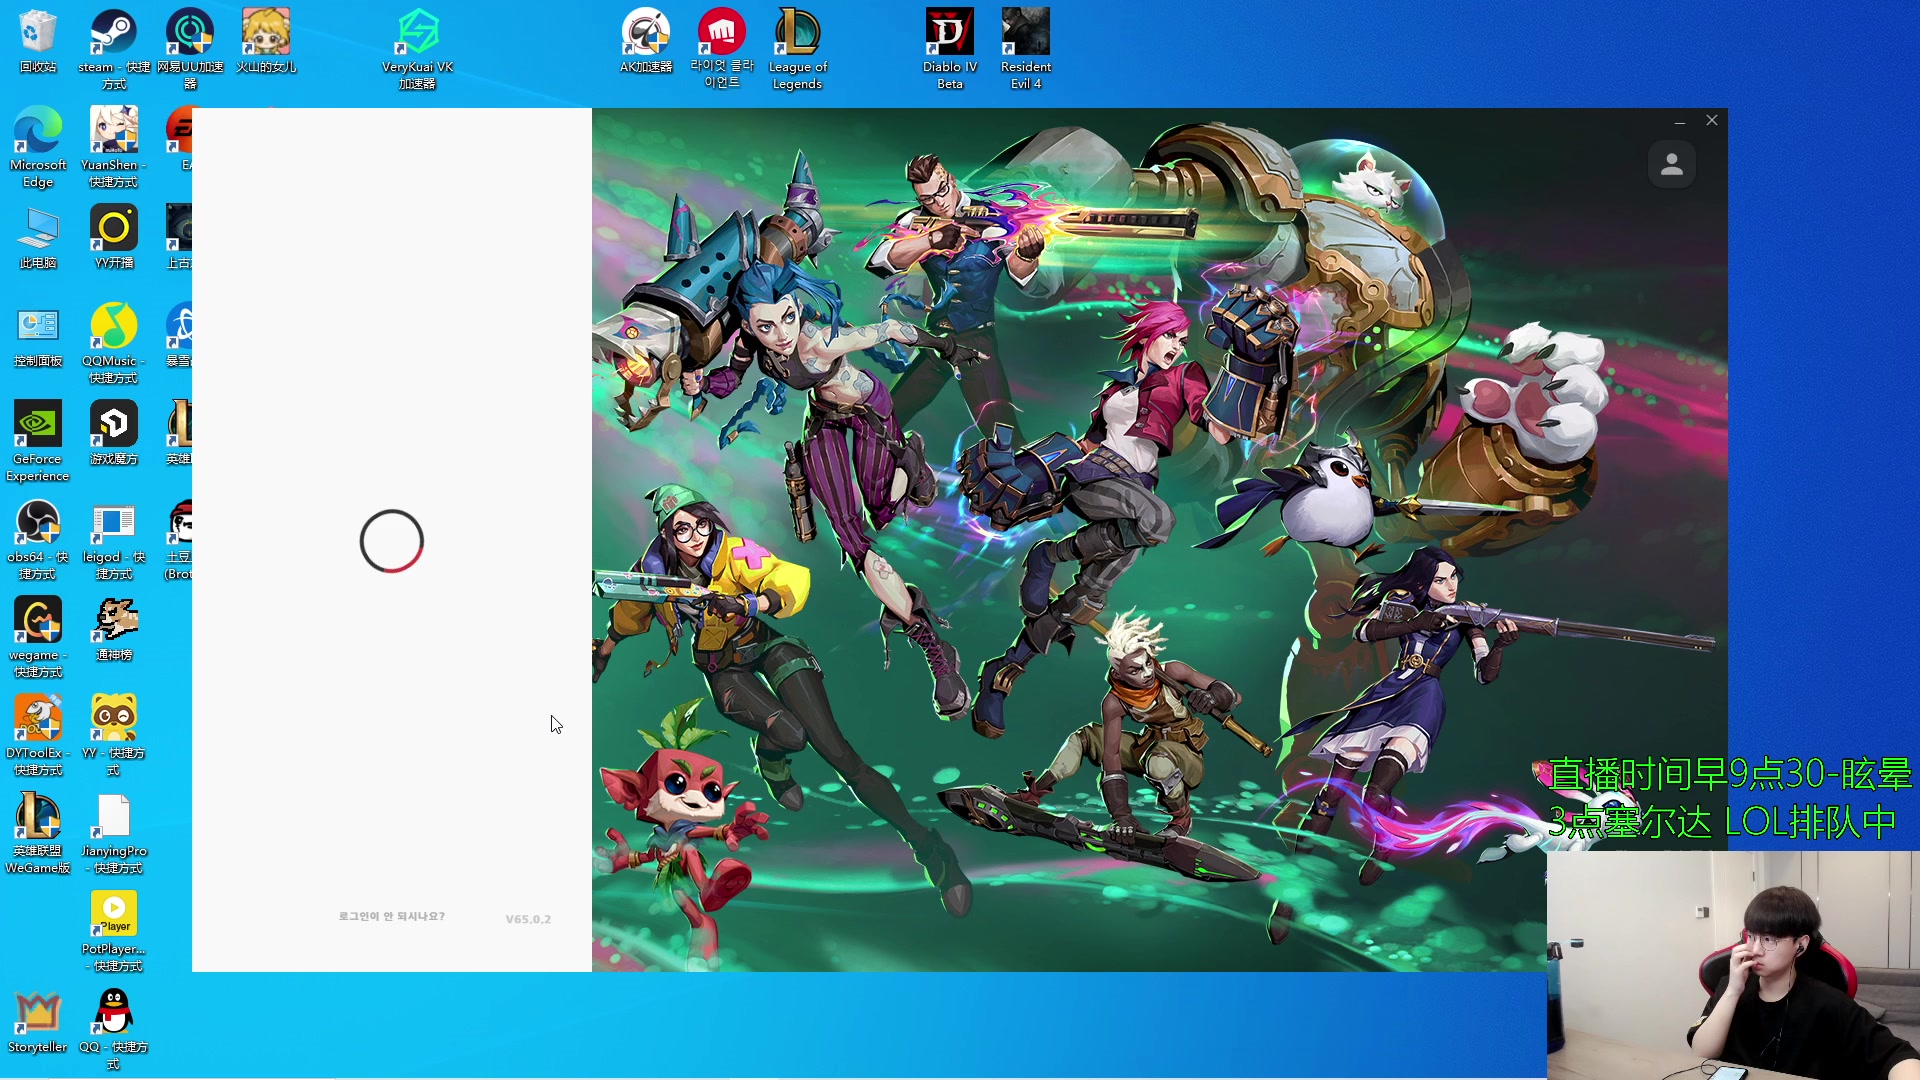Open the NetEase UU accelerator icon
Screen dimensions: 1920x1080
coord(190,49)
